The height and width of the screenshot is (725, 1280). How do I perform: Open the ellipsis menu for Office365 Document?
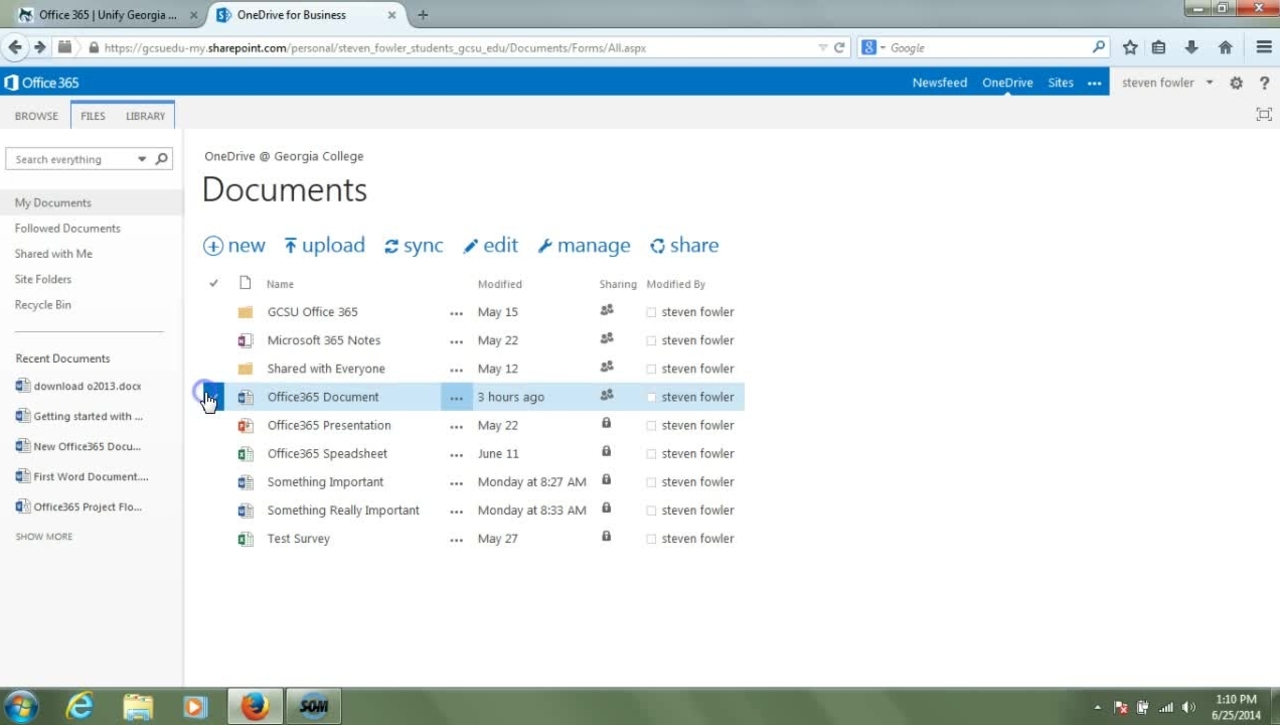tap(456, 397)
